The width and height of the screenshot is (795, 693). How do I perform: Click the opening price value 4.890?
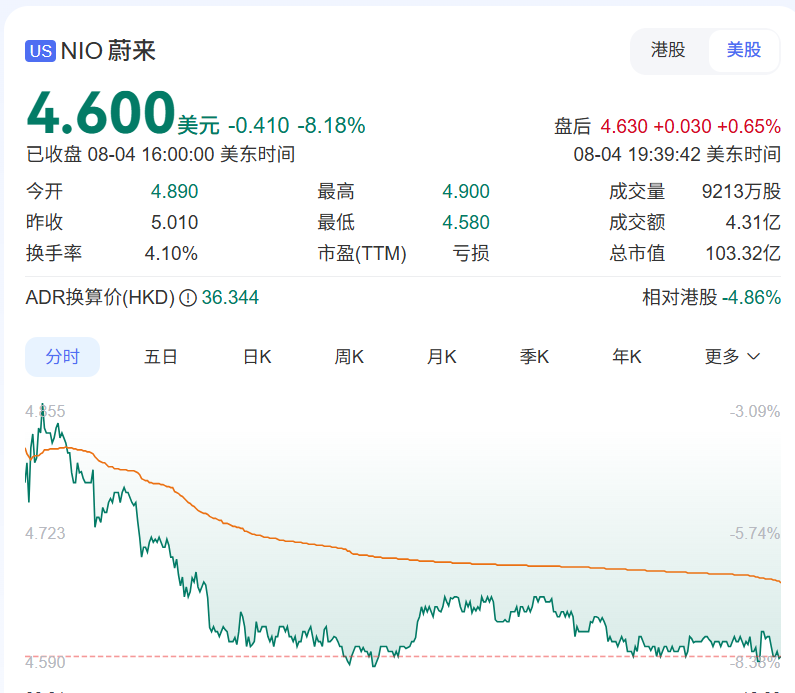click(x=174, y=192)
